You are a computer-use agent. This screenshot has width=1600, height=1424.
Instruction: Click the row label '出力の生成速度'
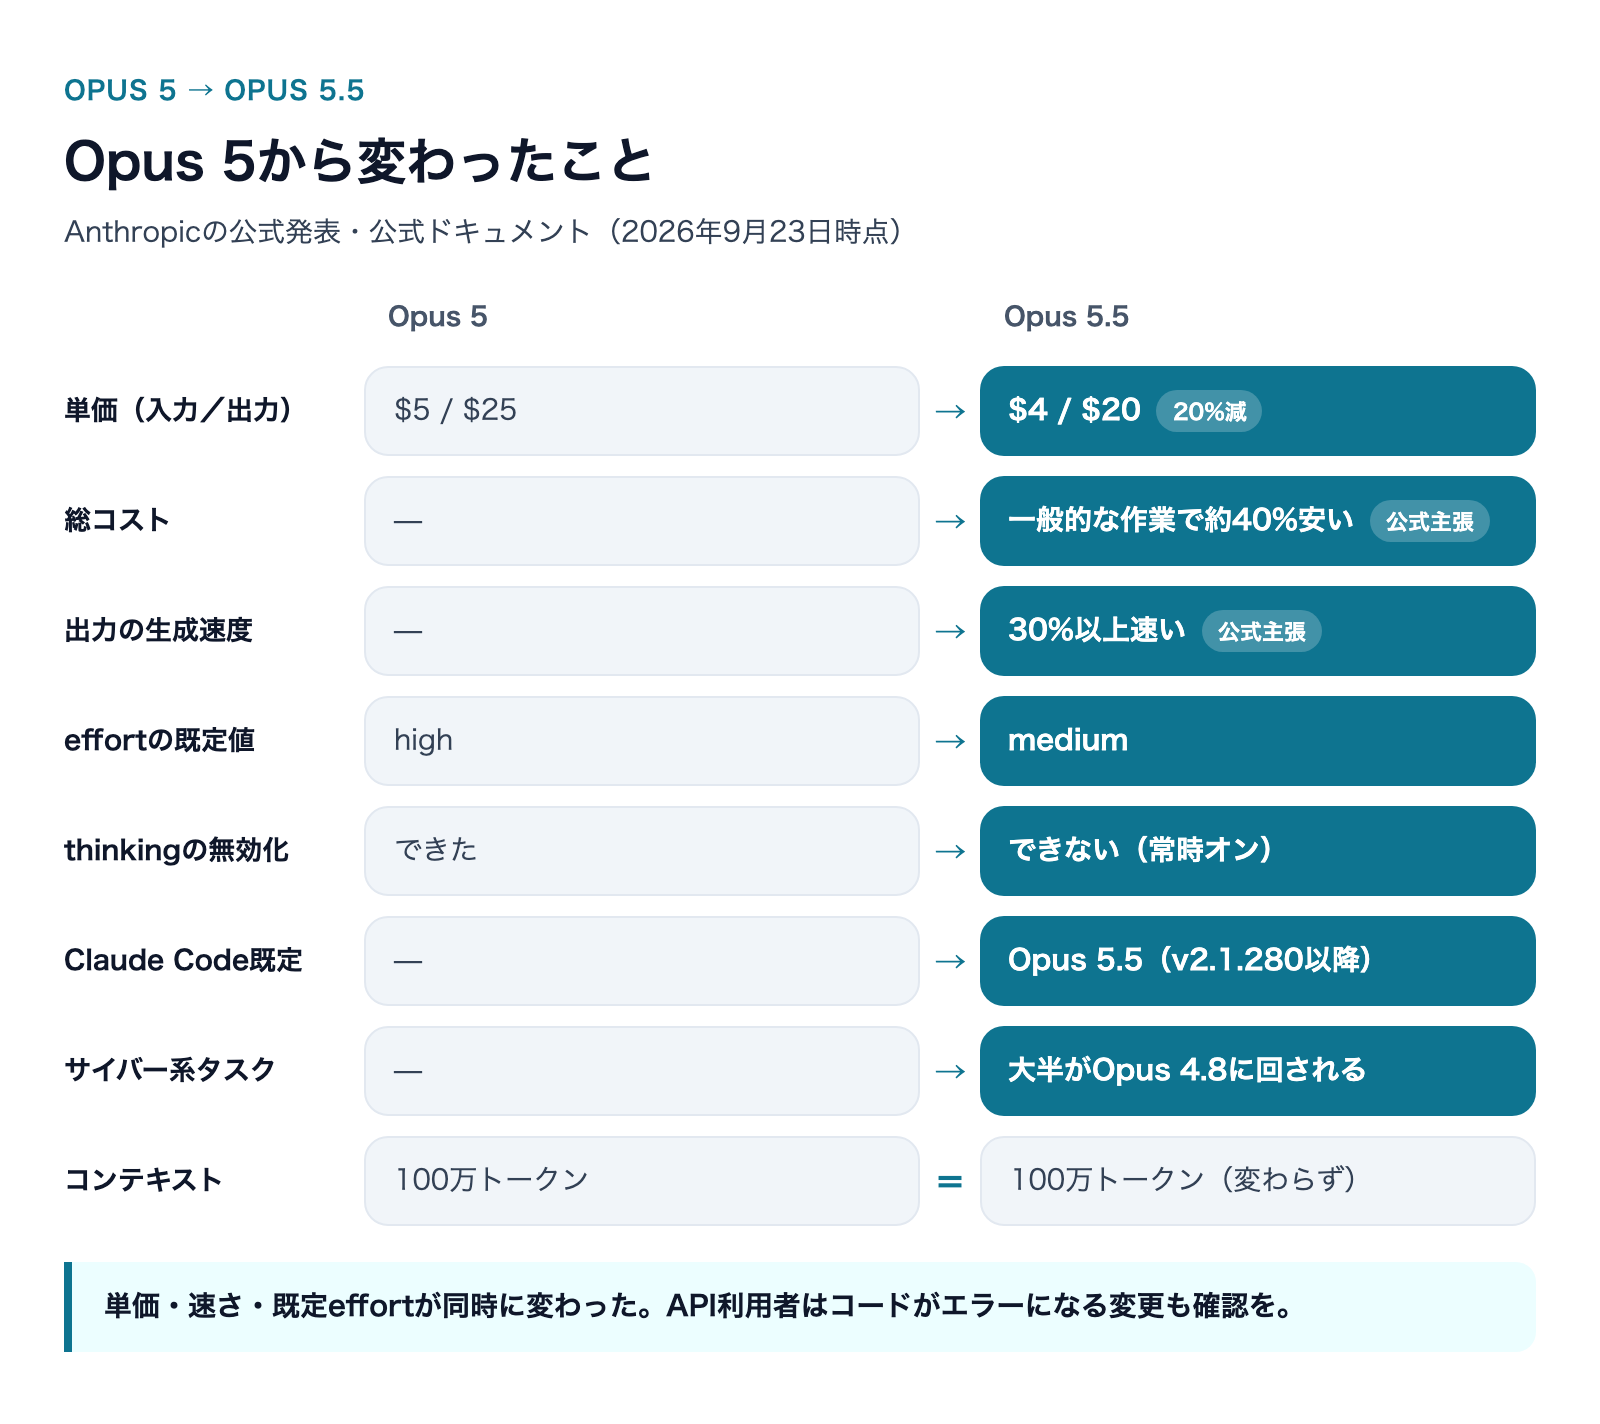click(158, 630)
